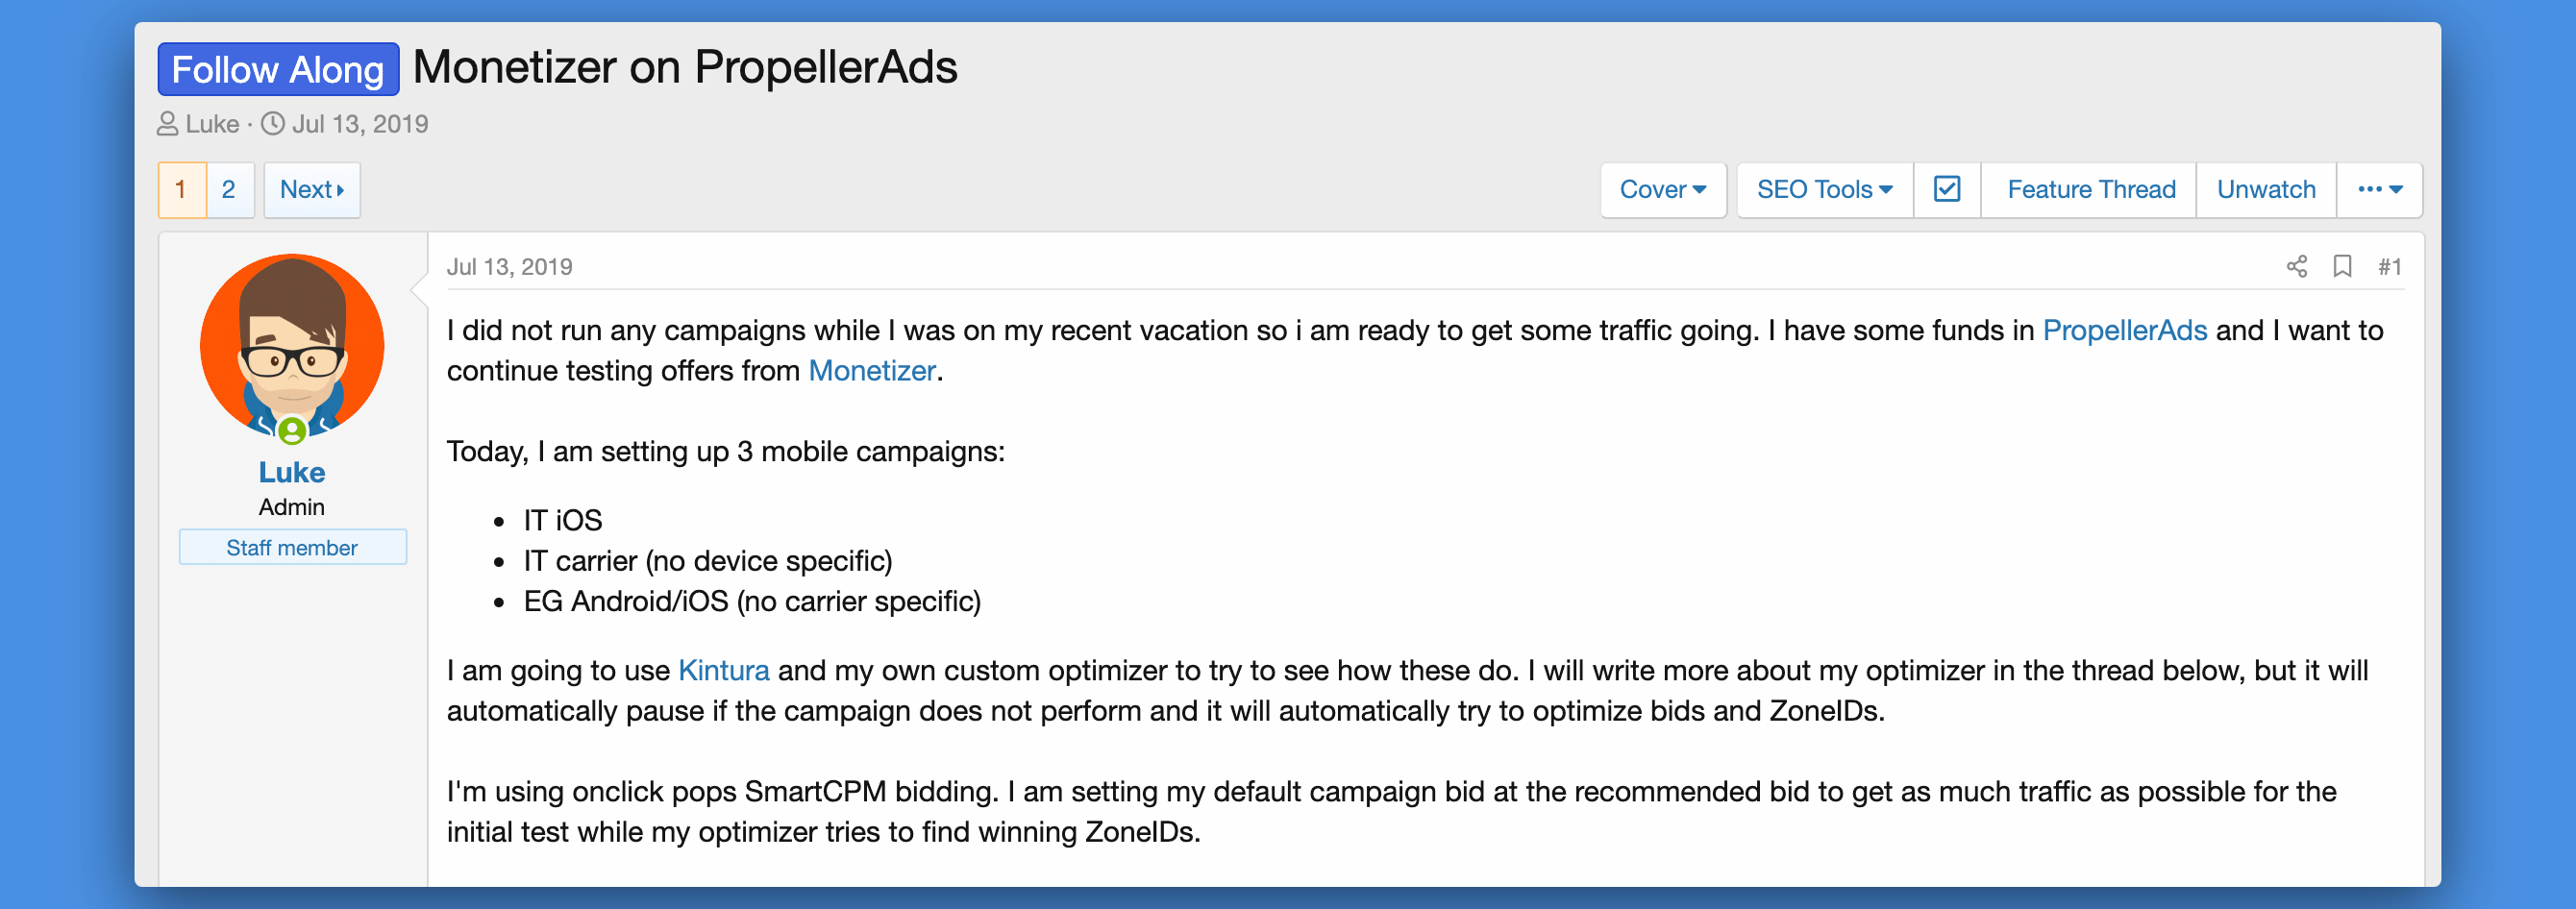This screenshot has width=2576, height=909.
Task: Bookmark the first post
Action: [x=2342, y=266]
